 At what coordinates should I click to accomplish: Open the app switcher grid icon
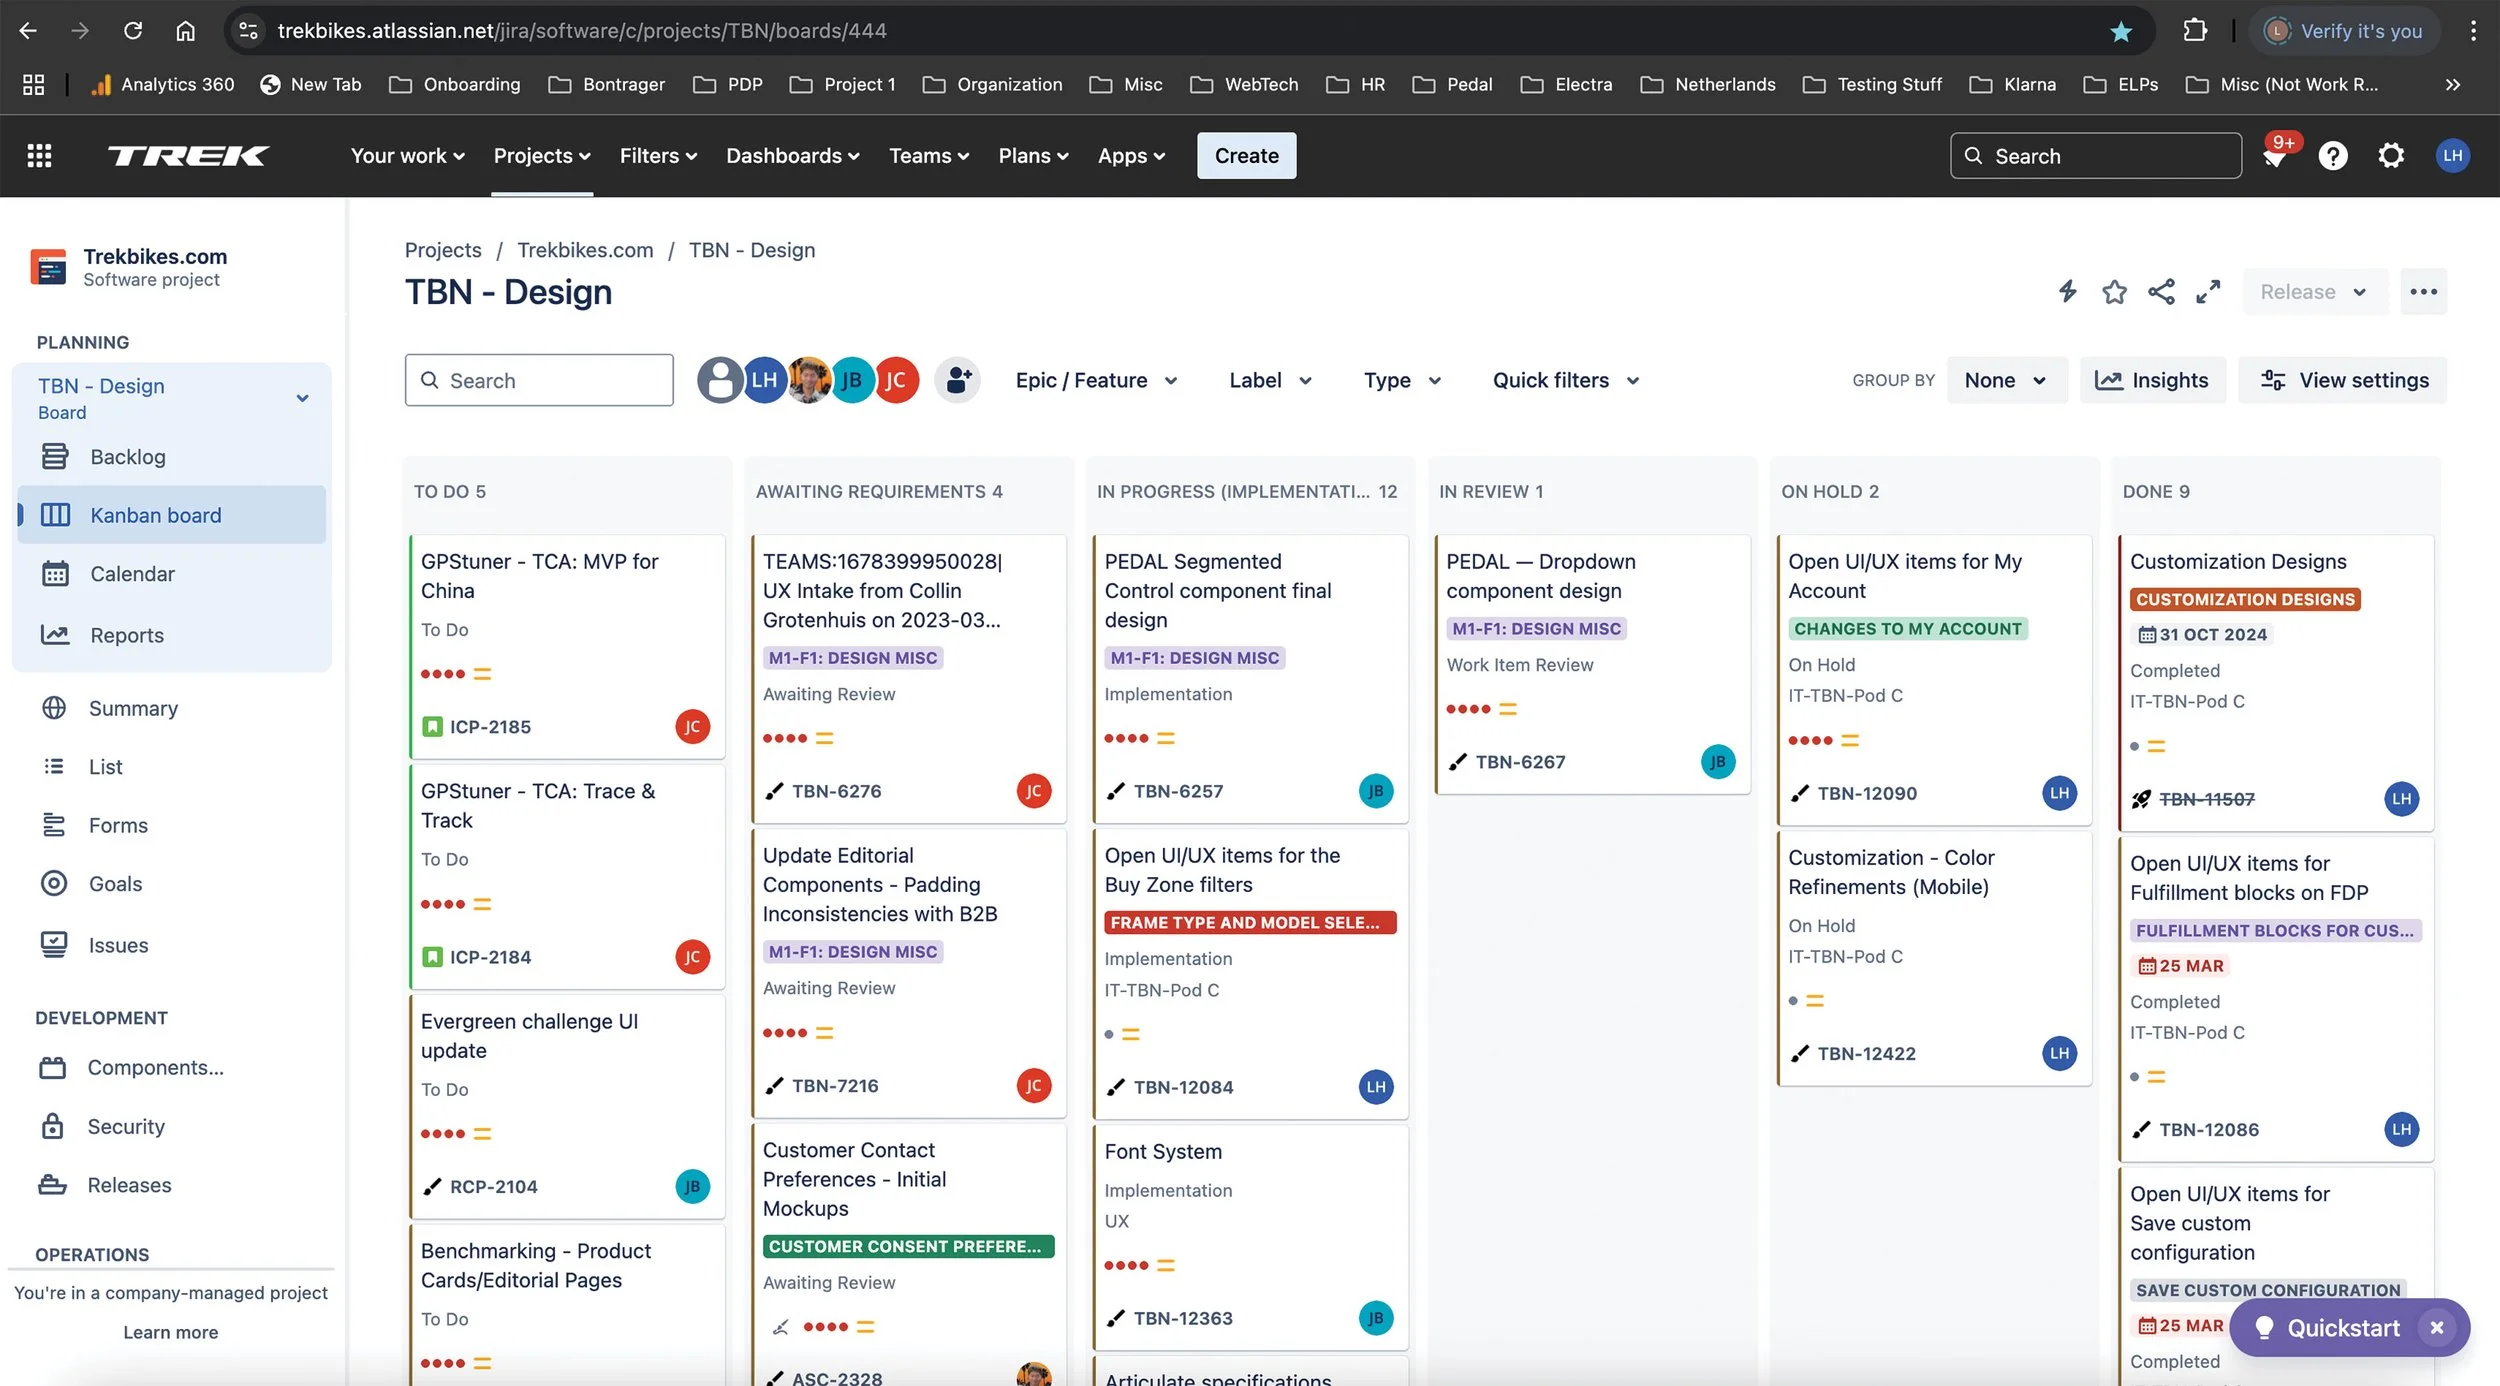[39, 156]
